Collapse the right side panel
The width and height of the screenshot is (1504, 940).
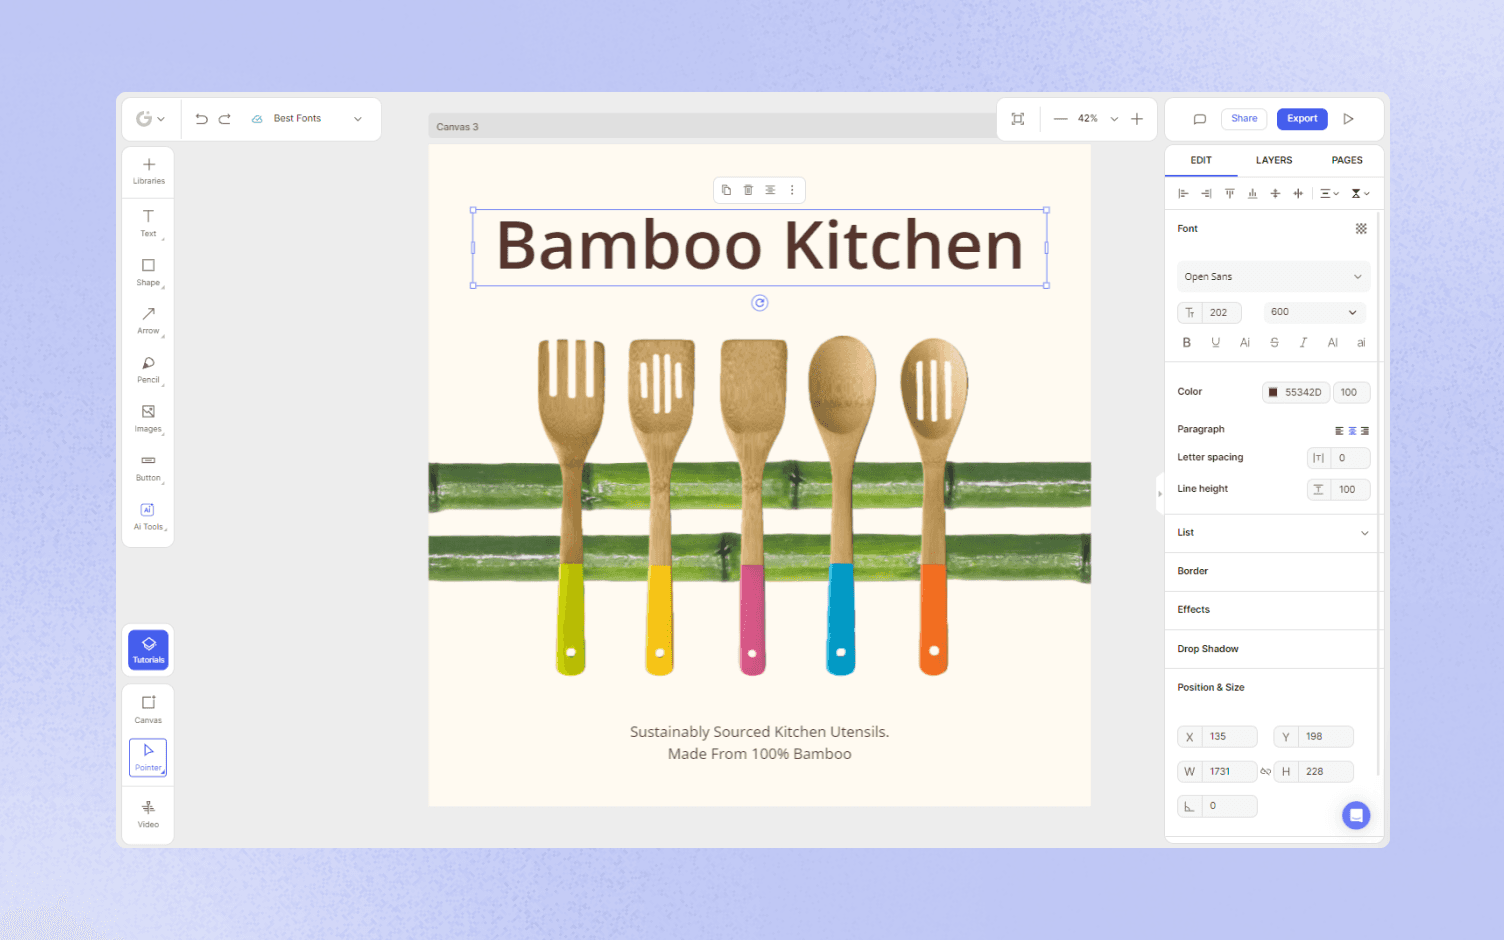click(x=1160, y=494)
